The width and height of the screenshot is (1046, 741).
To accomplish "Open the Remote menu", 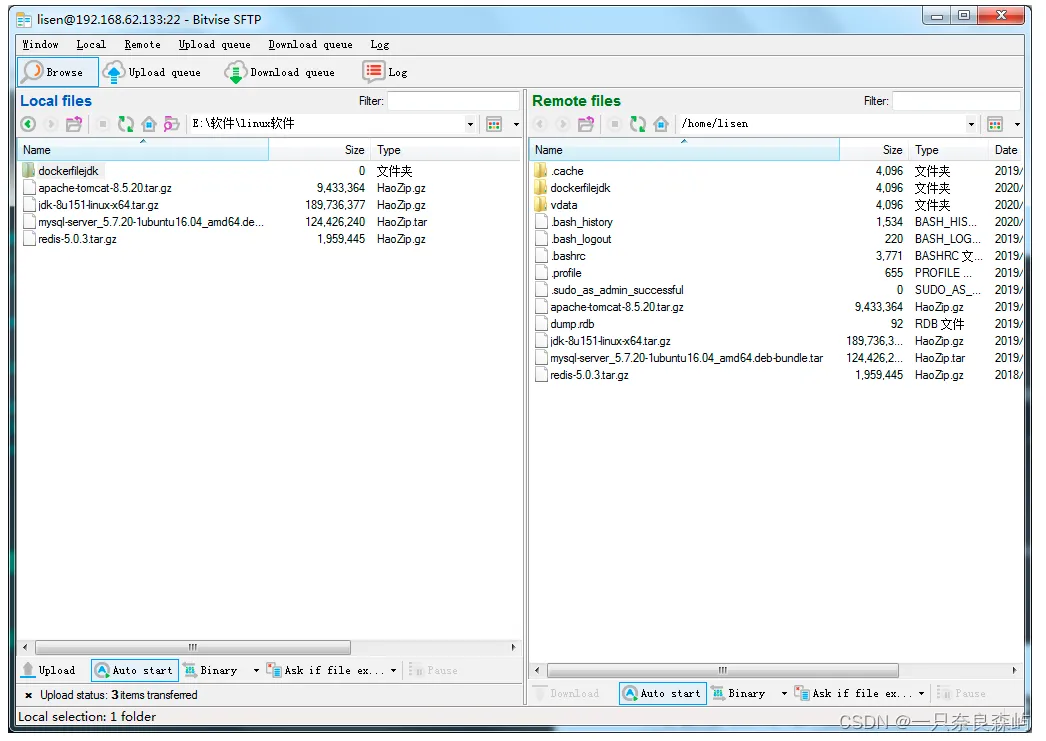I will [143, 45].
